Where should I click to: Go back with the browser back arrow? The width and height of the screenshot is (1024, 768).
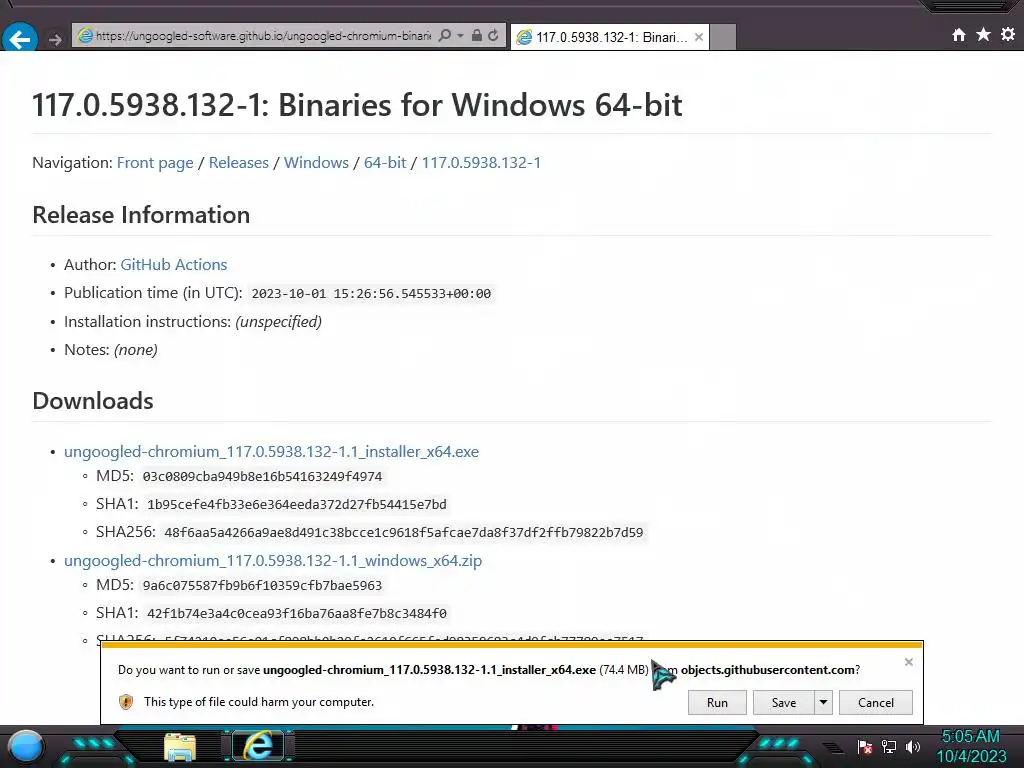click(x=20, y=39)
